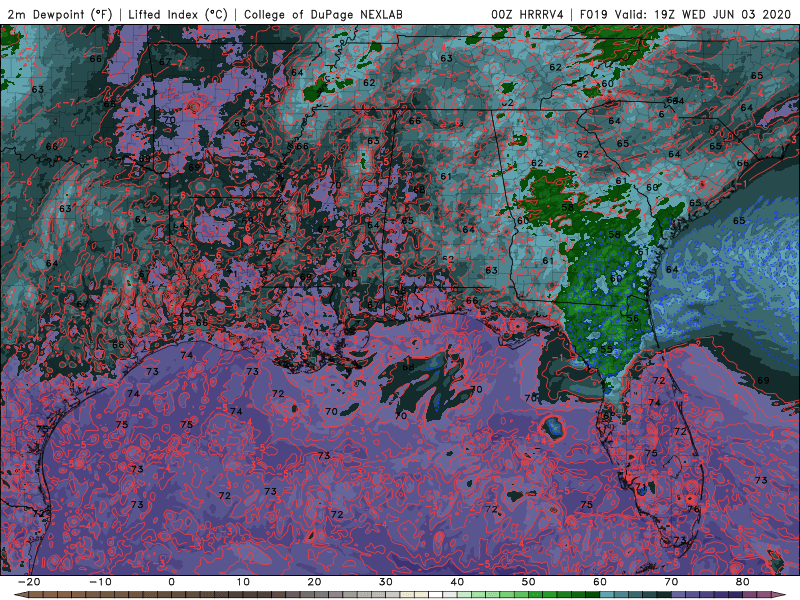
Task: Click the 0 label on the color scale
Action: [171, 582]
